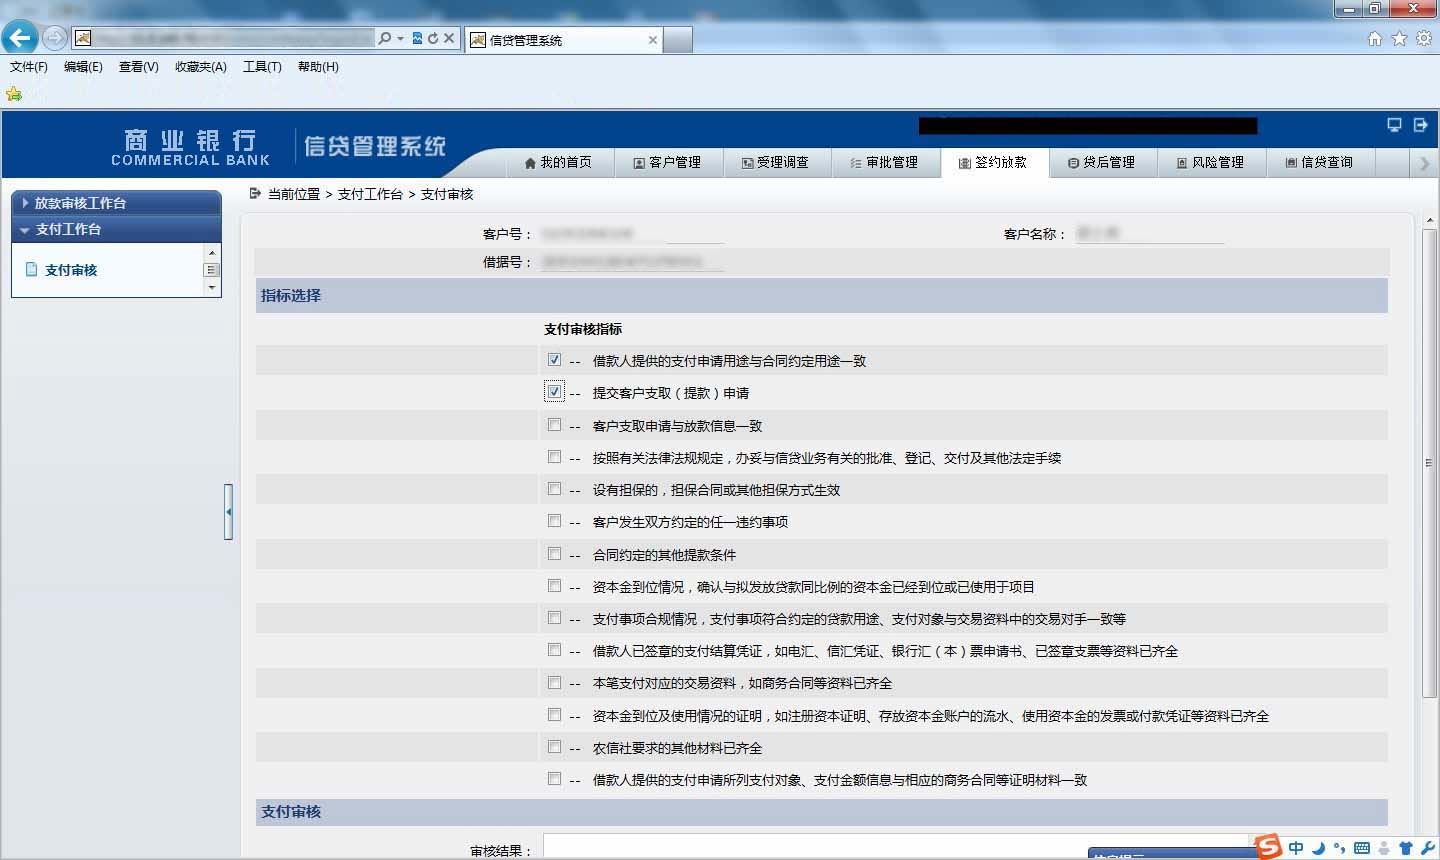The width and height of the screenshot is (1440, 860).
Task: Check 设有担保的，担保合同或其他担保方式生效
Action: click(554, 488)
